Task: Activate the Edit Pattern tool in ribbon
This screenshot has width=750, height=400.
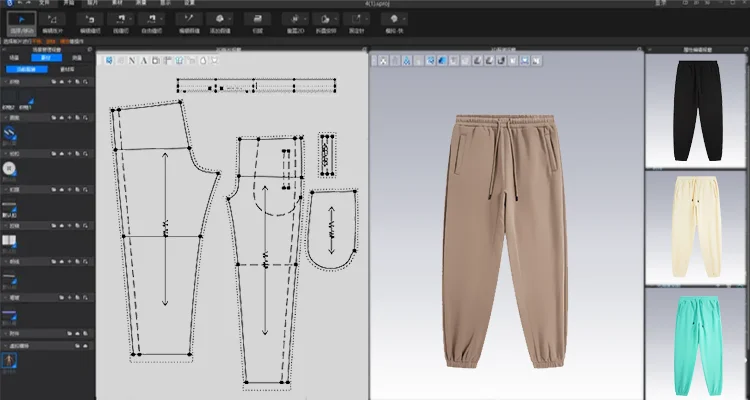Action: [x=54, y=18]
